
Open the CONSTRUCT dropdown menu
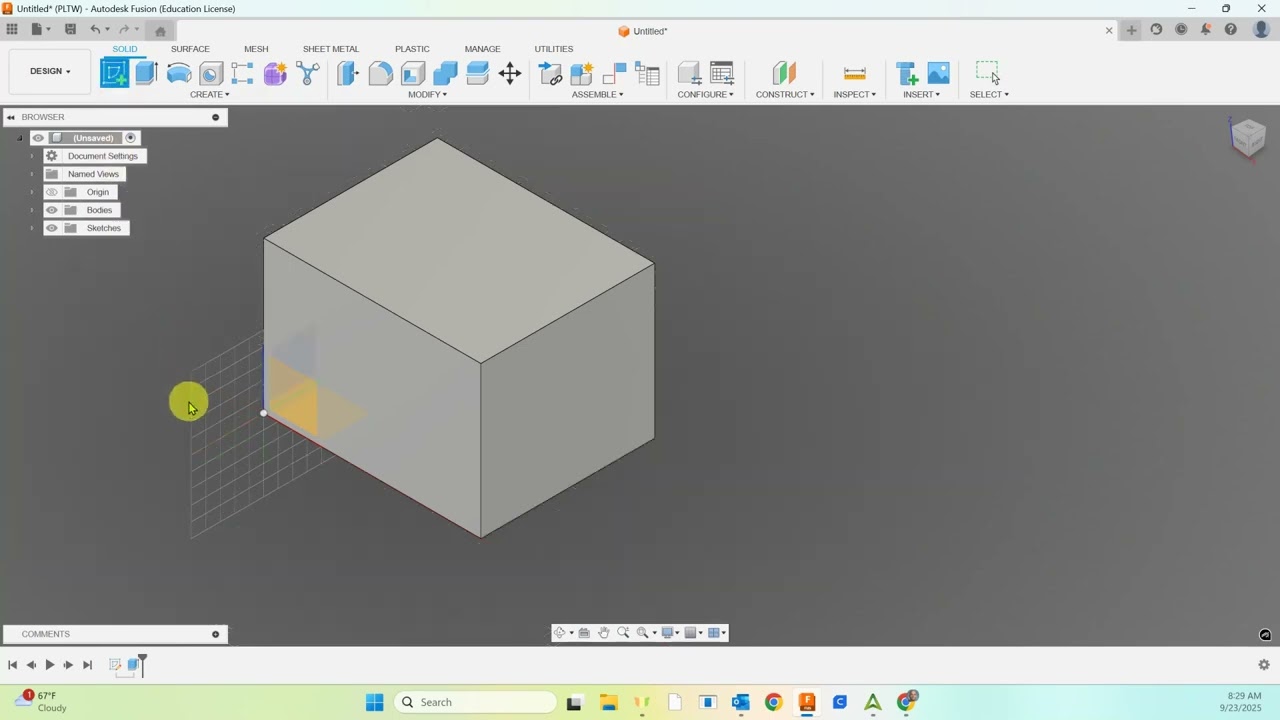coord(785,95)
